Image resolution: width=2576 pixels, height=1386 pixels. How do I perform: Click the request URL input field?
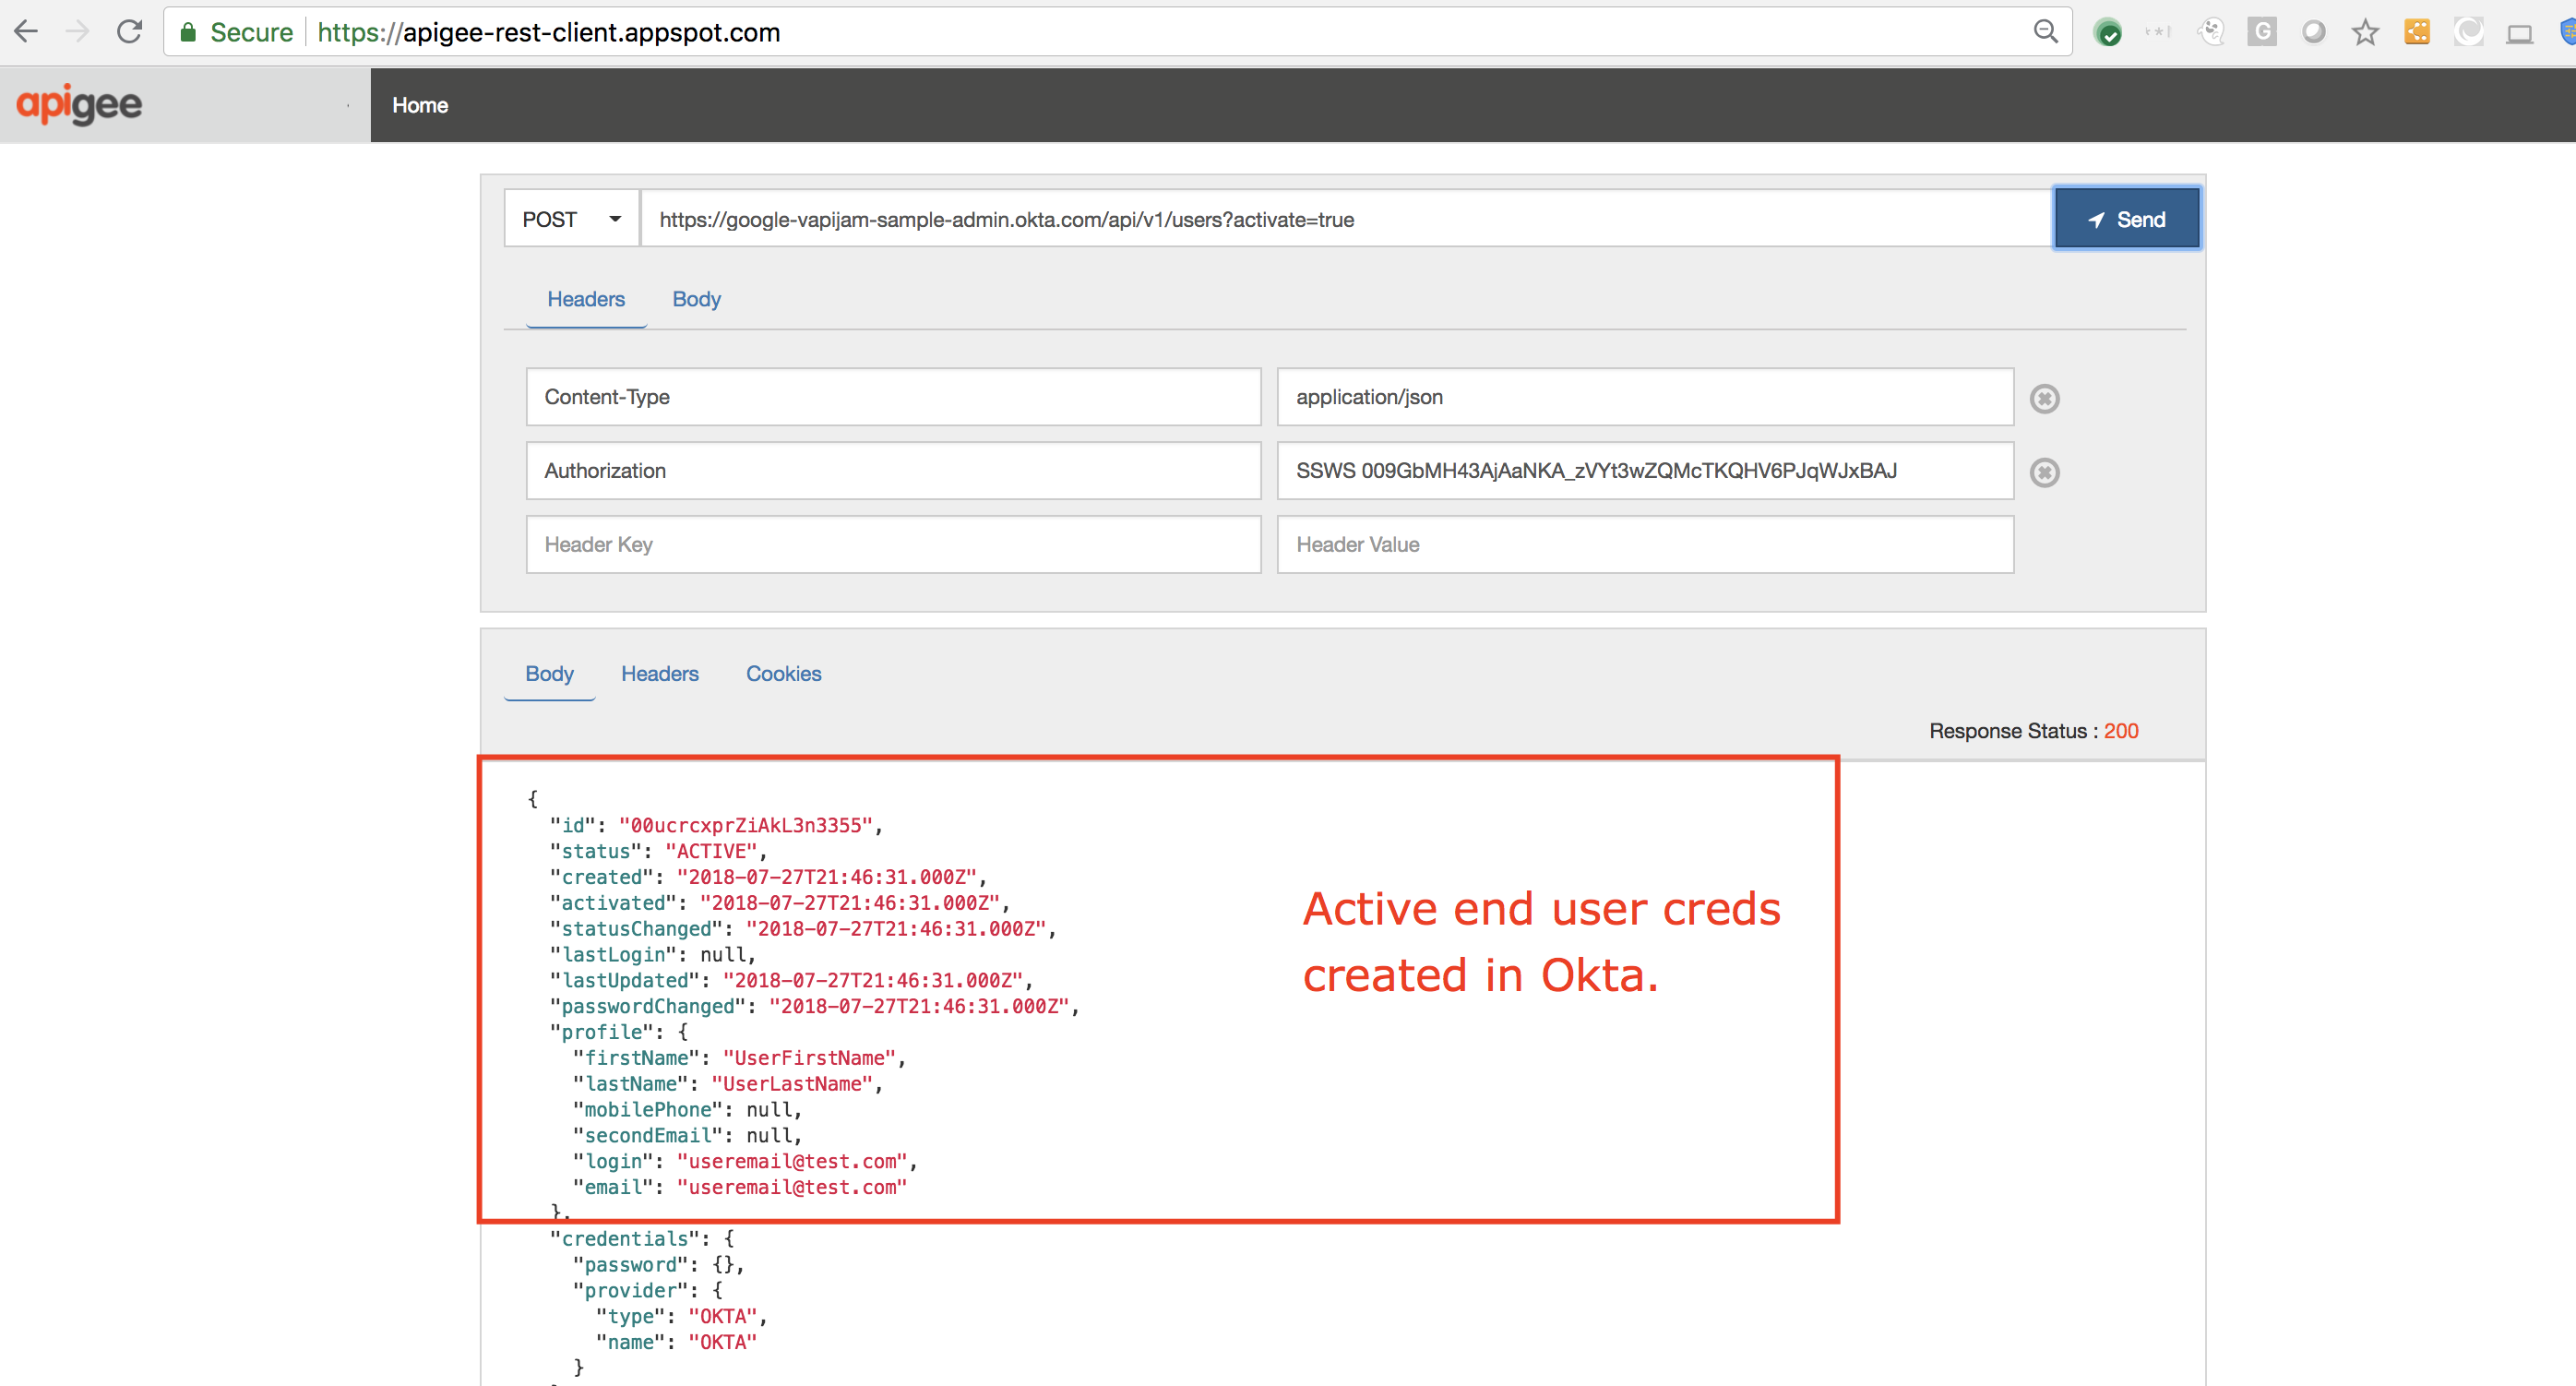pos(1346,219)
